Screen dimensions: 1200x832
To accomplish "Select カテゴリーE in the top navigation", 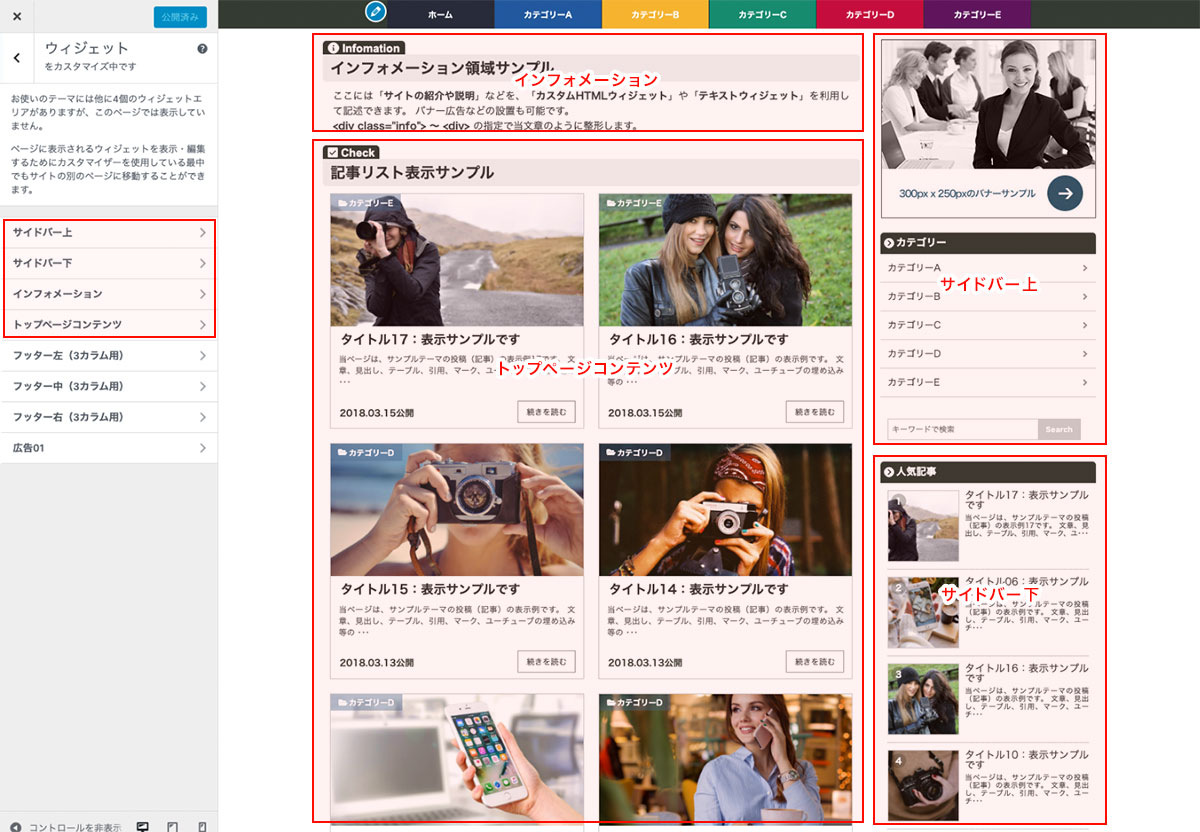I will click(x=977, y=14).
